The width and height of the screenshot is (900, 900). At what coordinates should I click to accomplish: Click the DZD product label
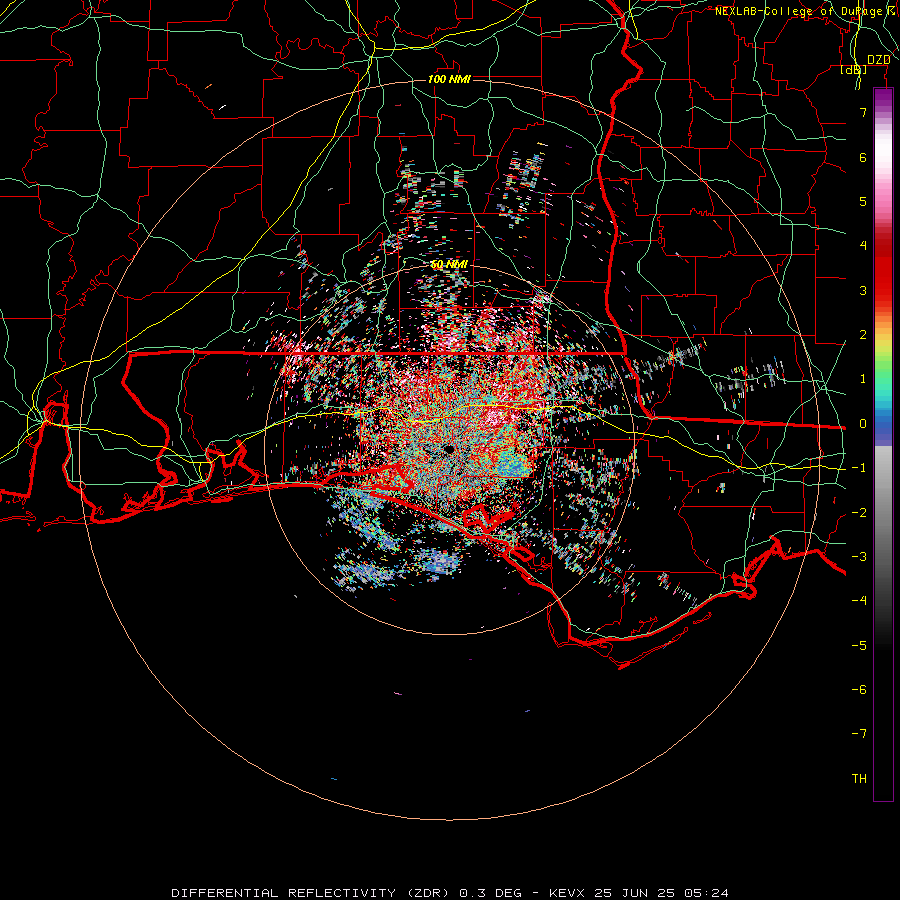click(x=878, y=60)
